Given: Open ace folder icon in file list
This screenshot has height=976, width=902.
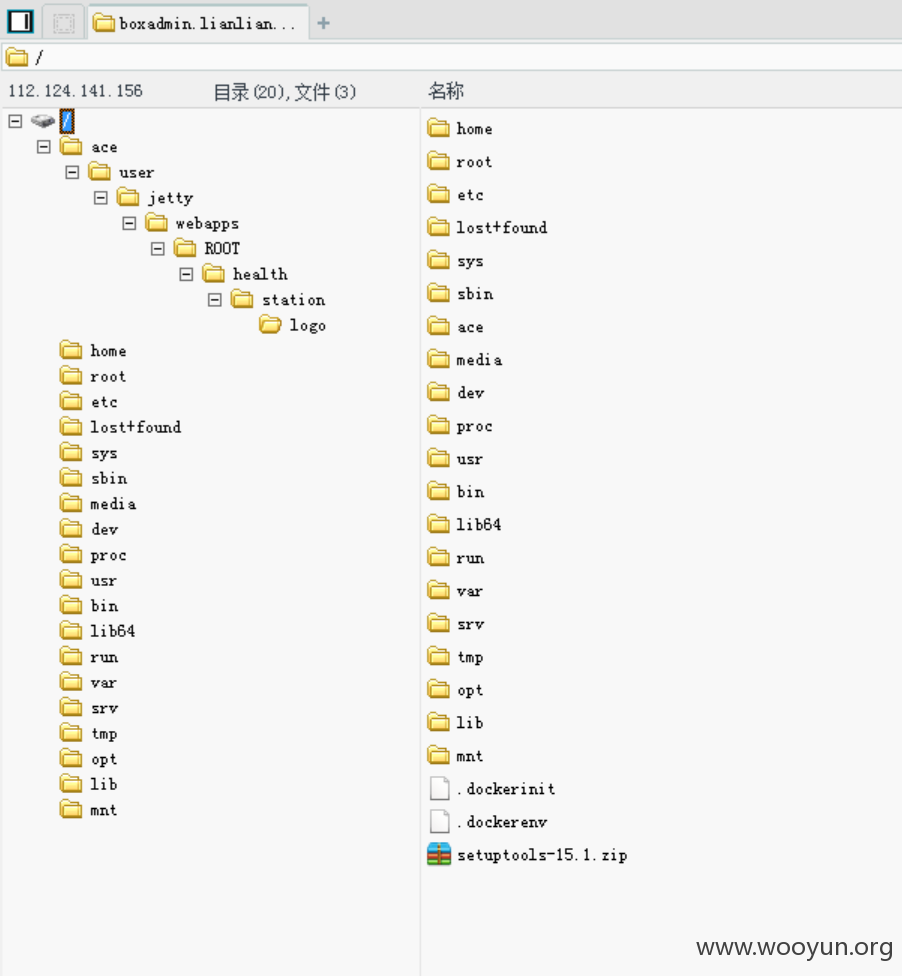Looking at the screenshot, I should pyautogui.click(x=439, y=326).
